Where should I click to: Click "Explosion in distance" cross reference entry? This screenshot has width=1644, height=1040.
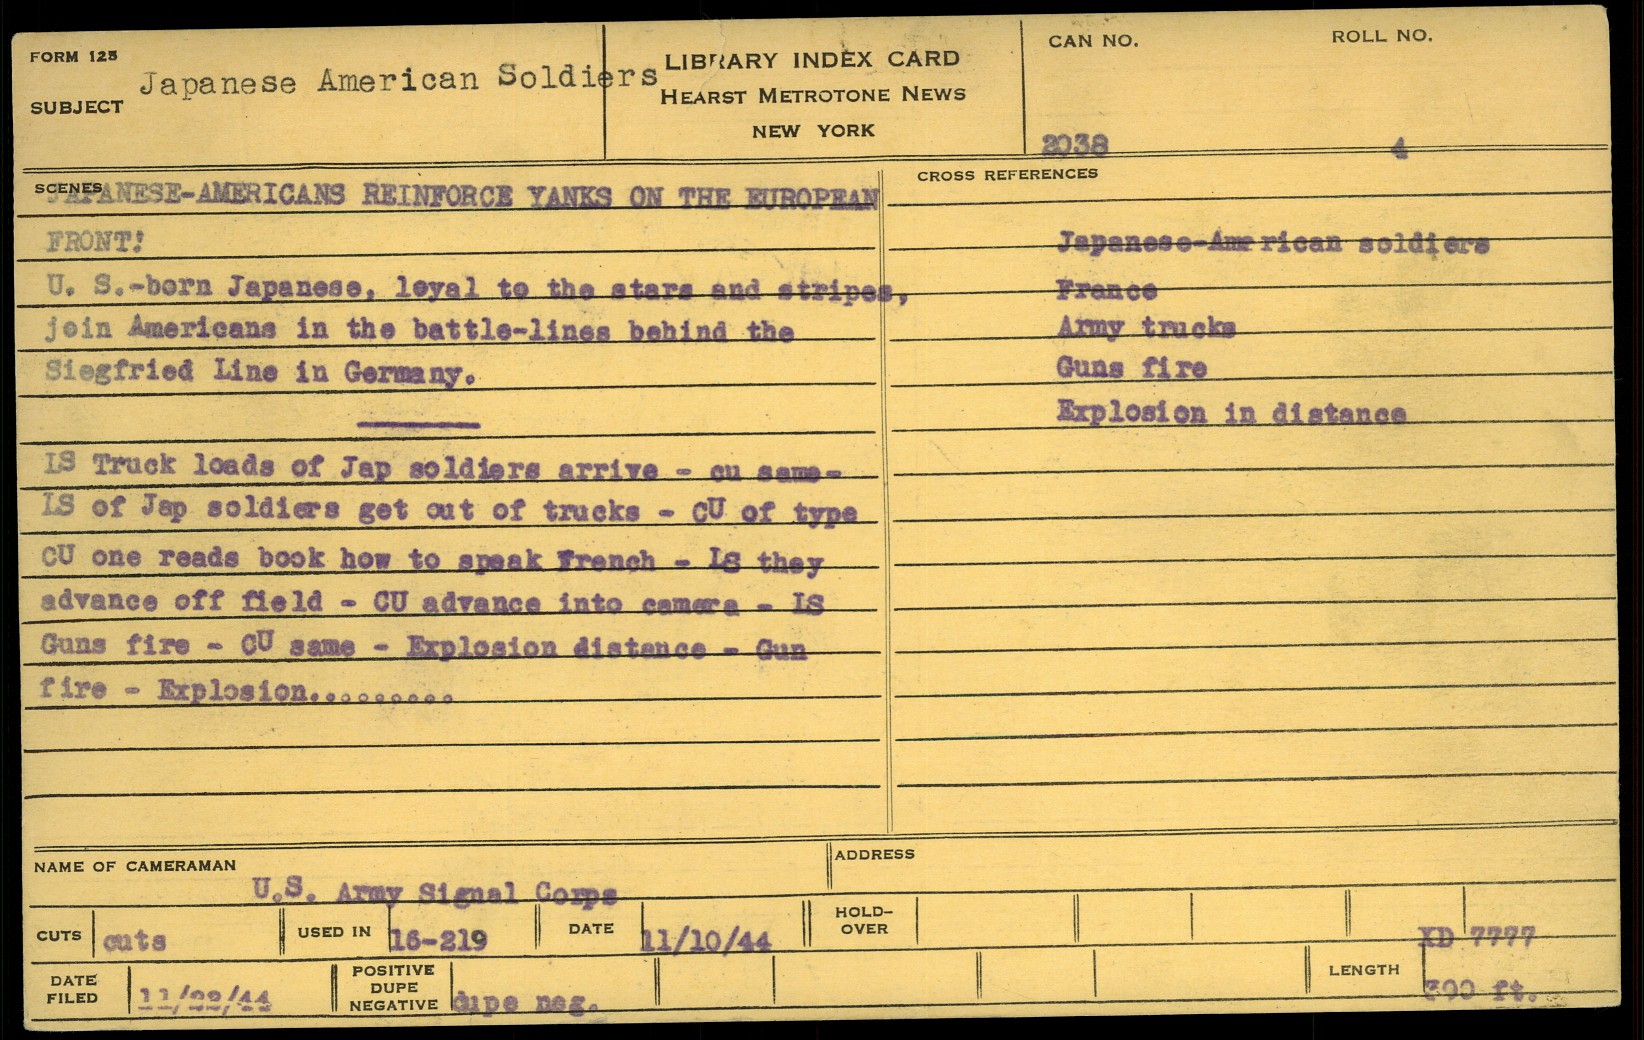tap(1230, 413)
